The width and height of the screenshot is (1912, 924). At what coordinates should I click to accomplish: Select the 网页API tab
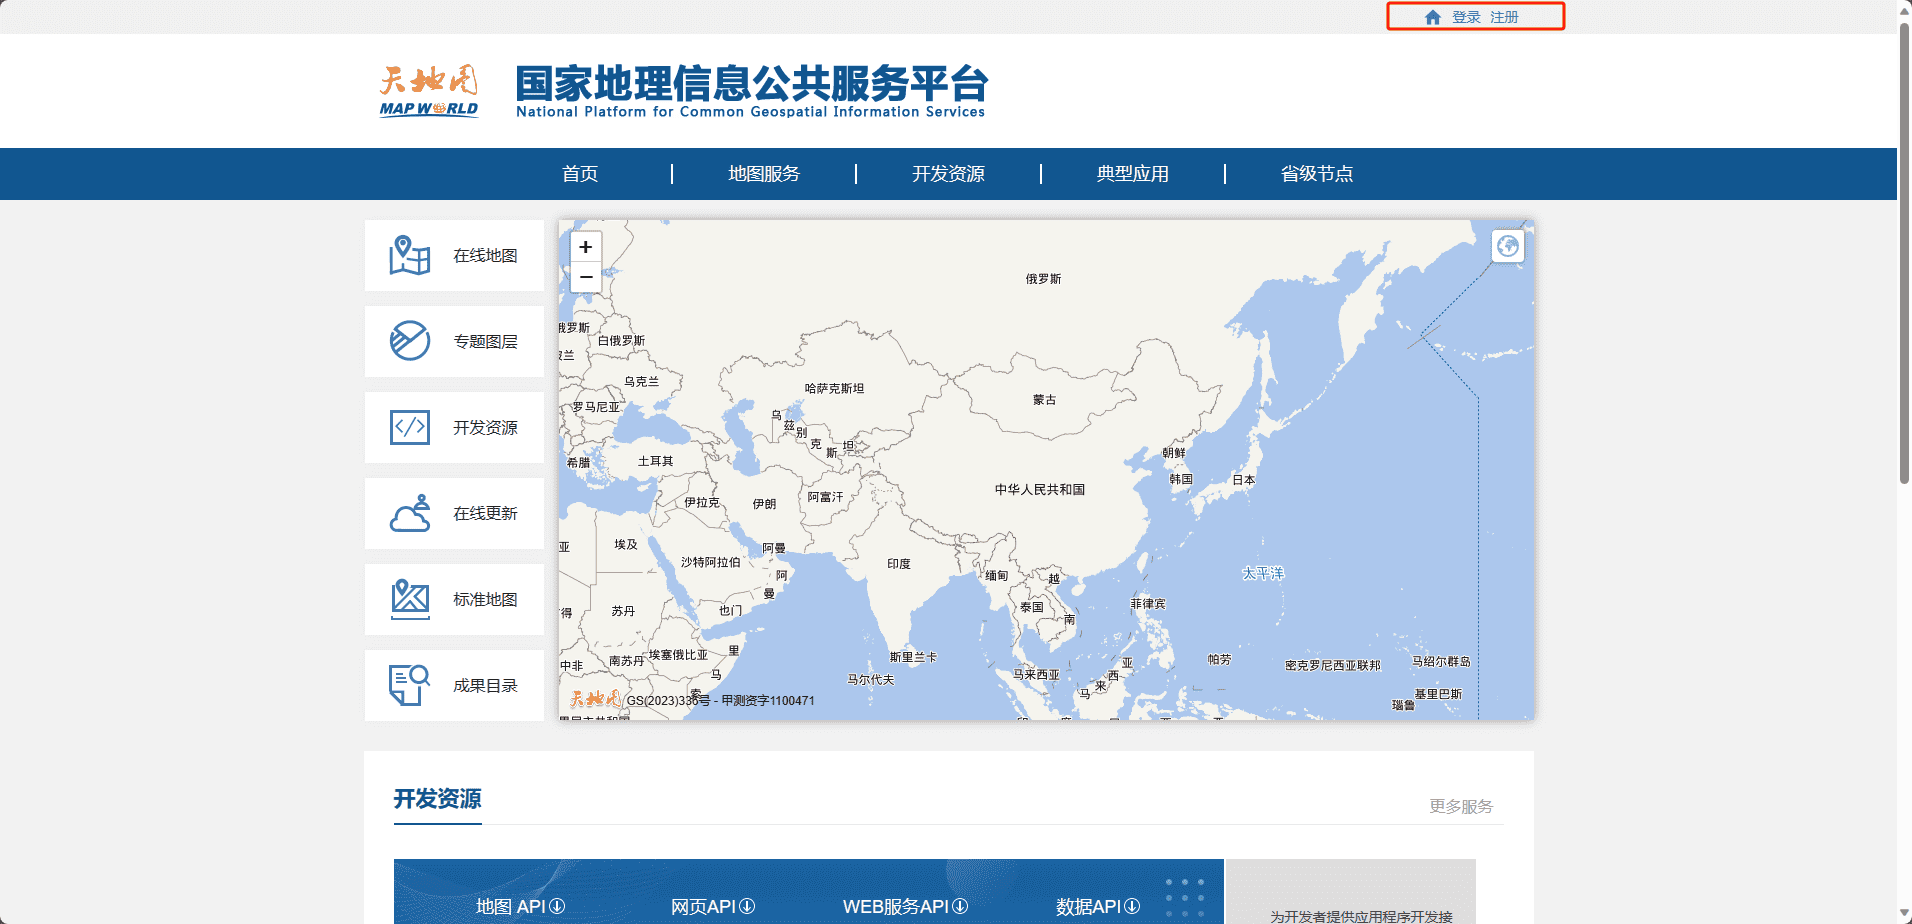(703, 907)
